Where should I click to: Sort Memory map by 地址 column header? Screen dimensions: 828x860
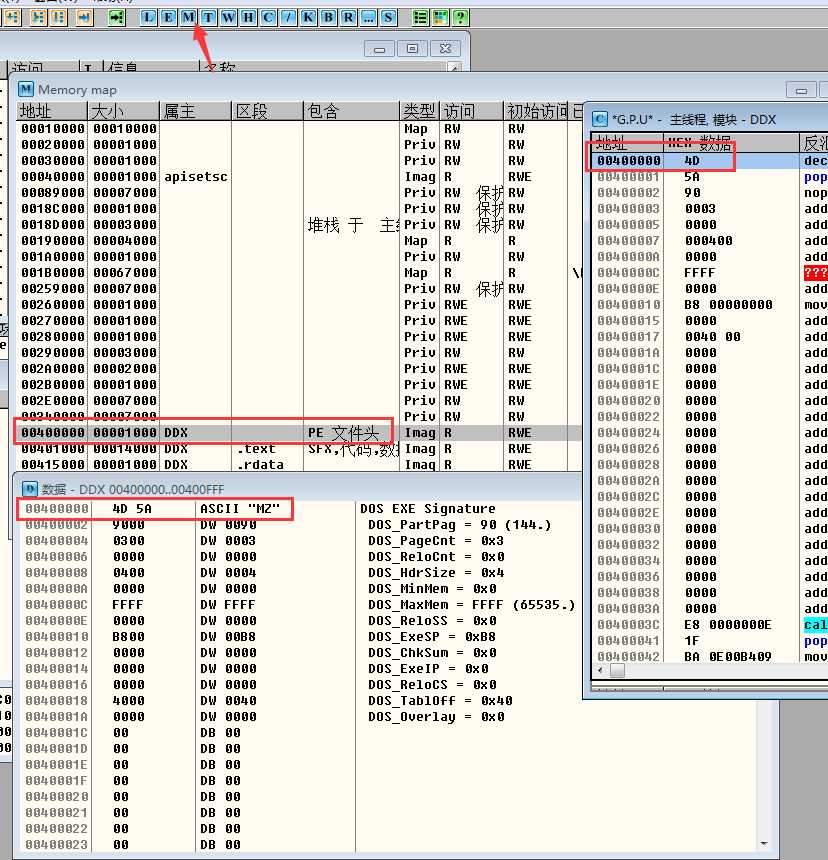coord(53,111)
